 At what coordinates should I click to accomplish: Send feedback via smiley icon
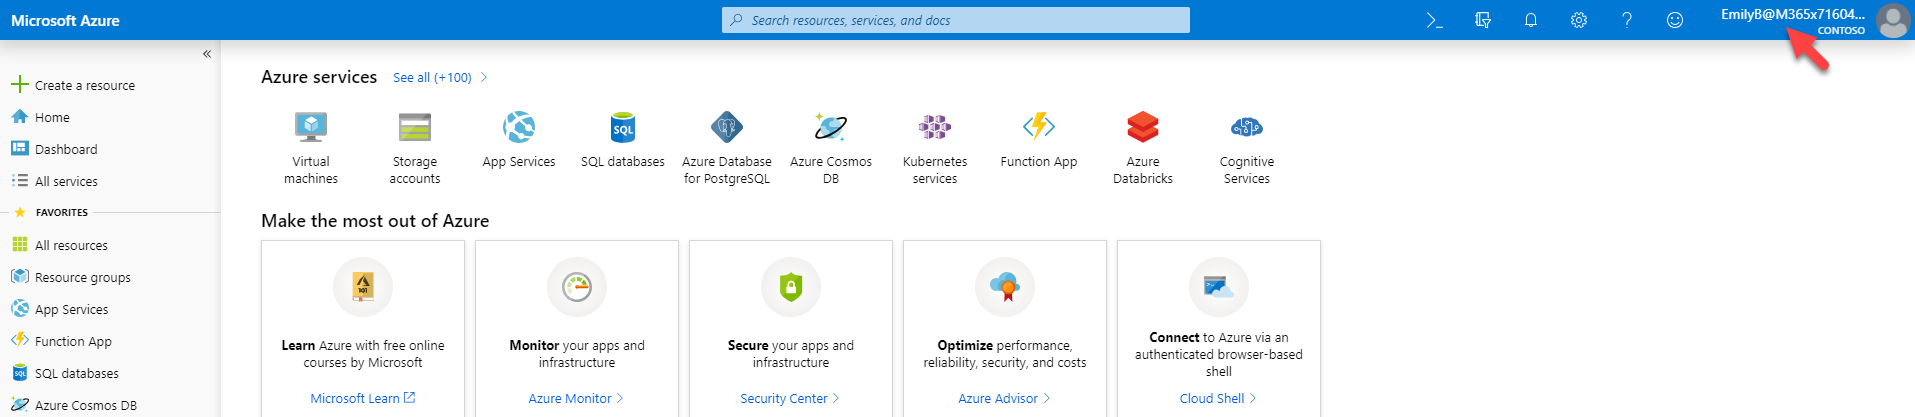[x=1675, y=20]
